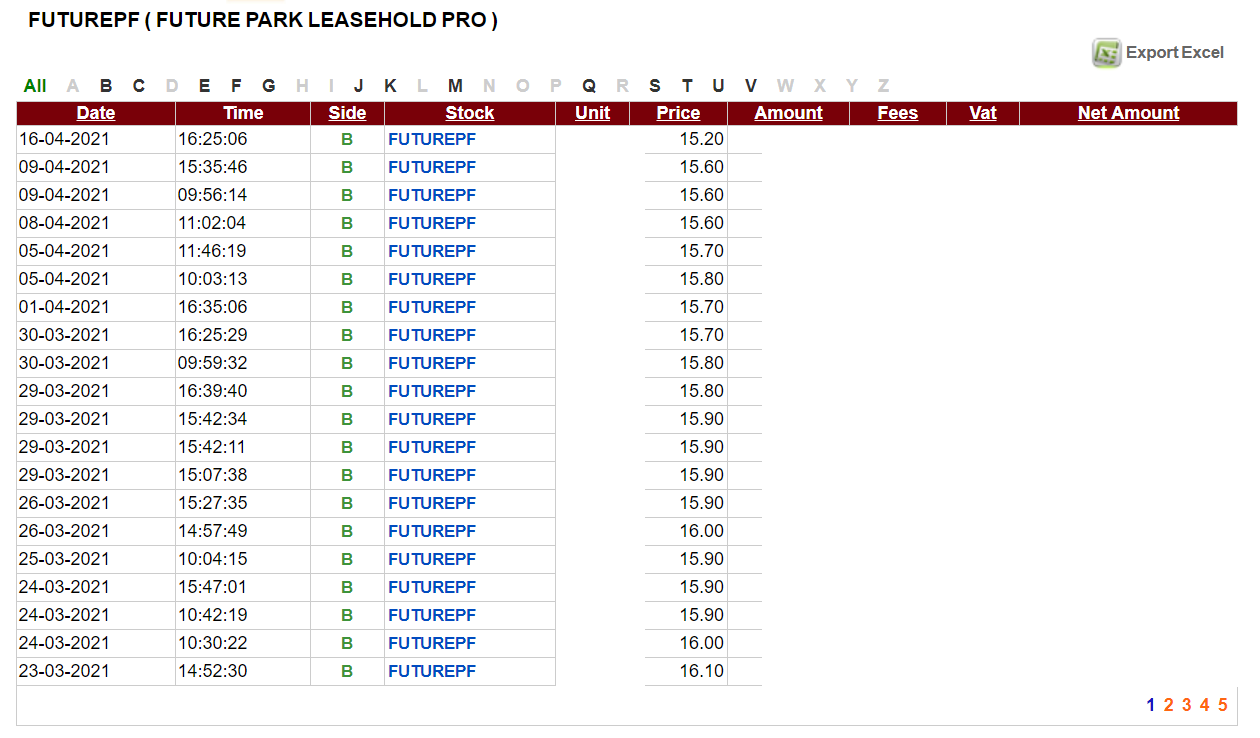Click the B side in 16:35:06 row
Image resolution: width=1260 pixels, height=738 pixels.
[347, 307]
